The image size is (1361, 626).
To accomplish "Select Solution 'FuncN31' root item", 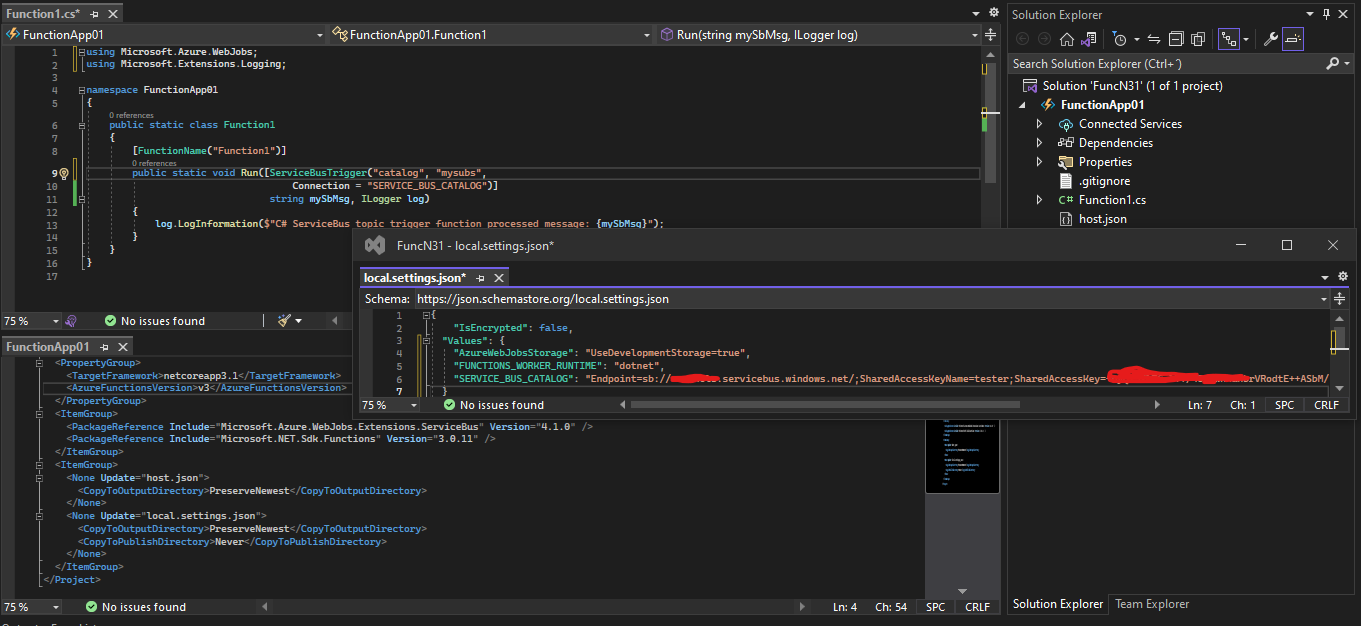I will (x=1132, y=86).
